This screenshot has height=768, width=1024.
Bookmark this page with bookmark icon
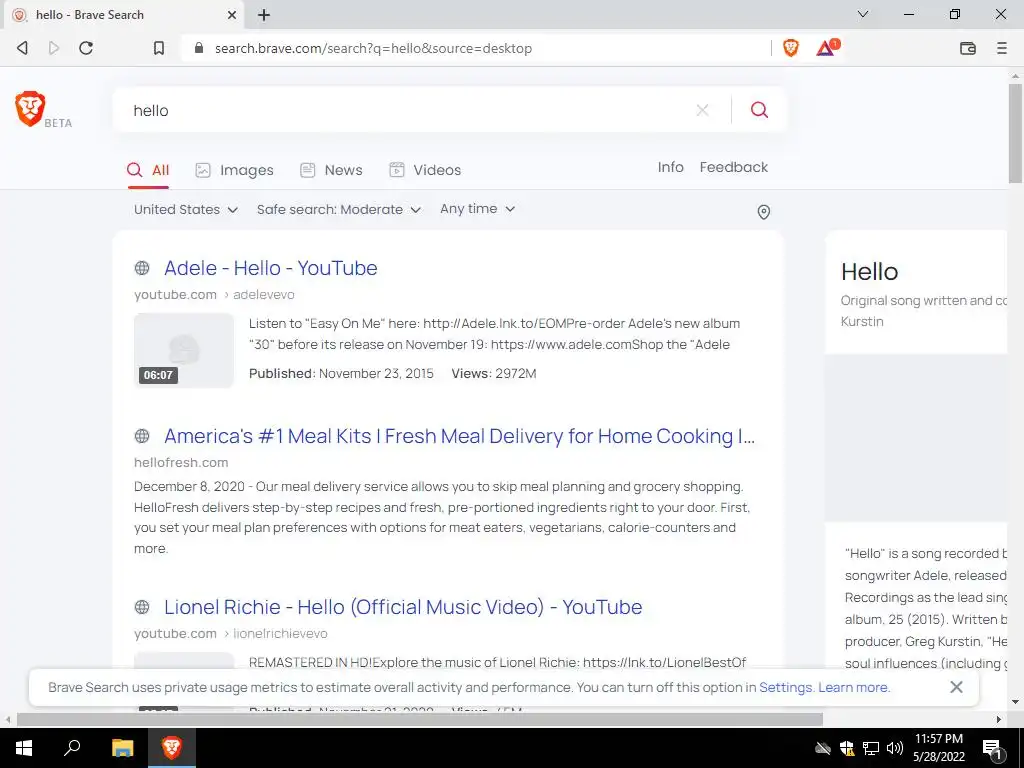[159, 48]
